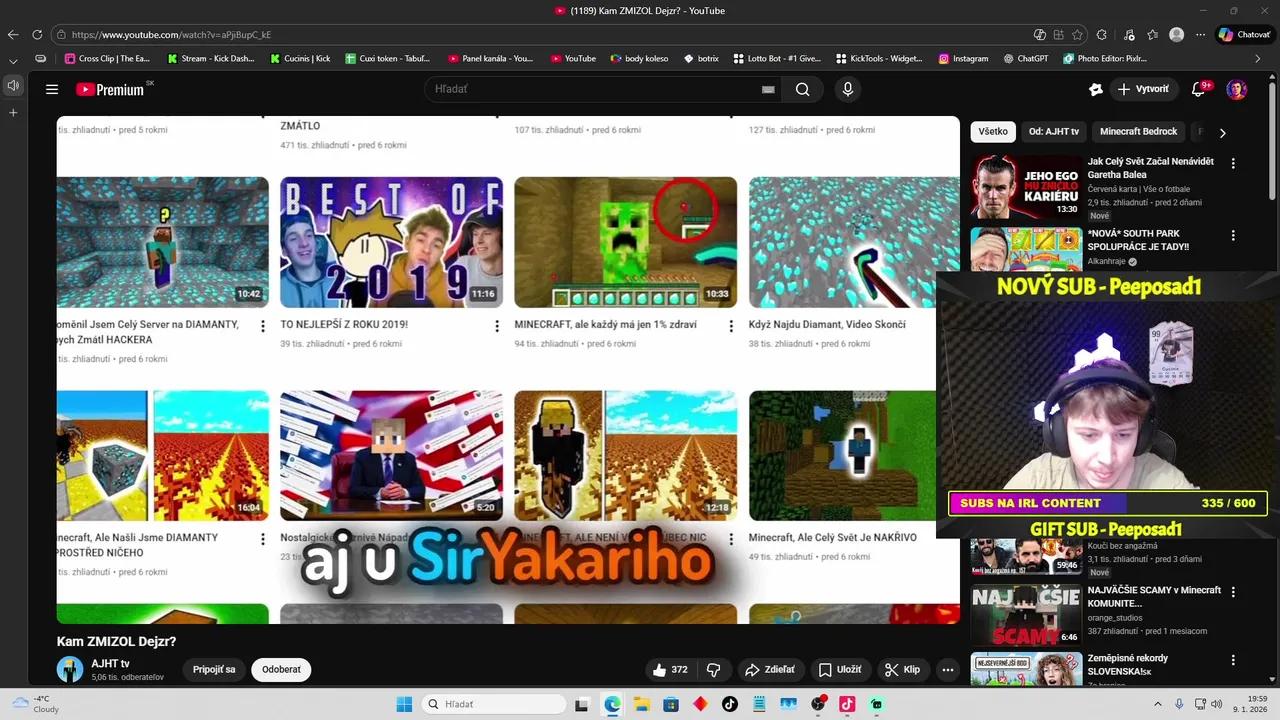Open the YouTube hamburger guide menu
This screenshot has height=720, width=1280.
coord(52,89)
